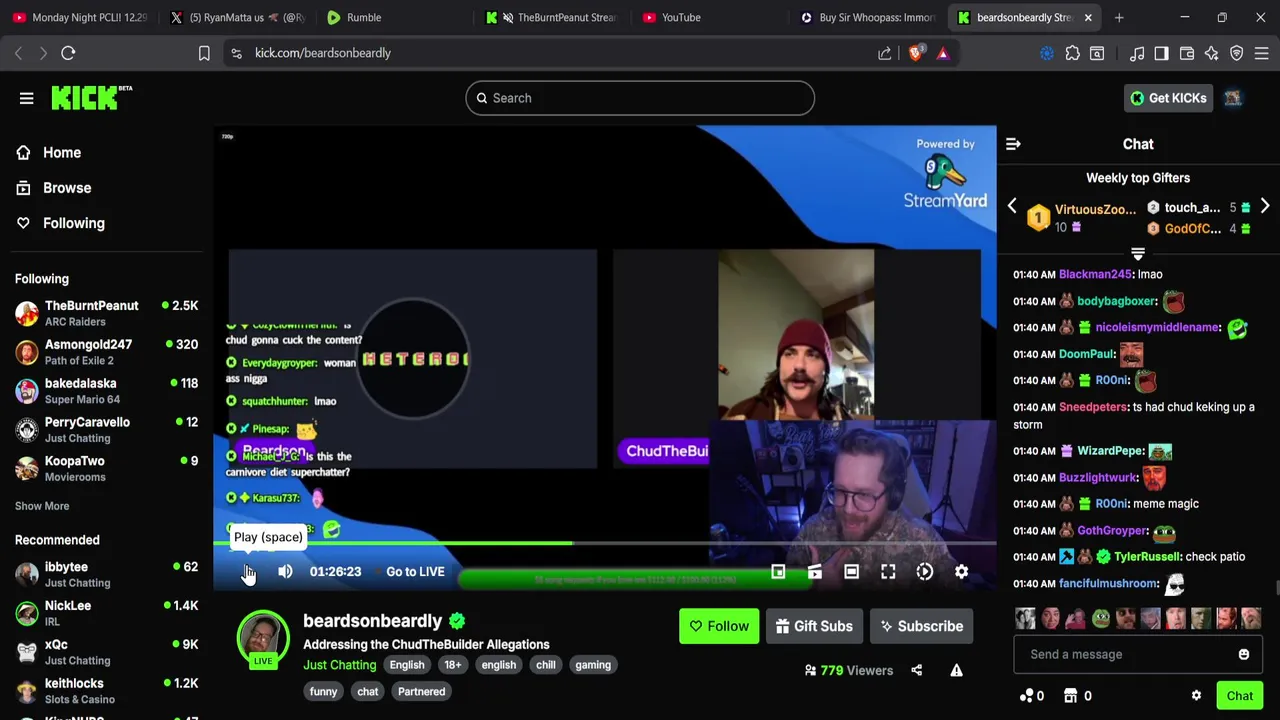The width and height of the screenshot is (1280, 720).
Task: Send message with Chat button
Action: [1240, 696]
